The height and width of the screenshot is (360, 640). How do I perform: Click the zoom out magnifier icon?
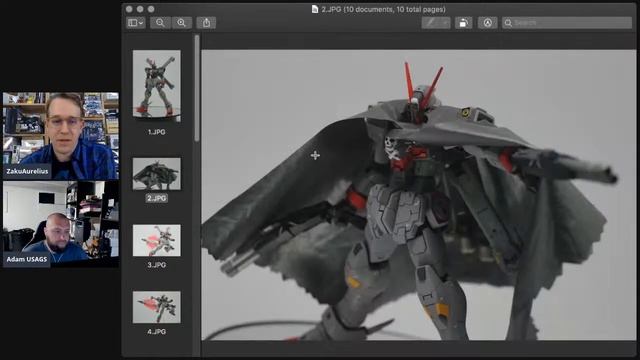(160, 23)
